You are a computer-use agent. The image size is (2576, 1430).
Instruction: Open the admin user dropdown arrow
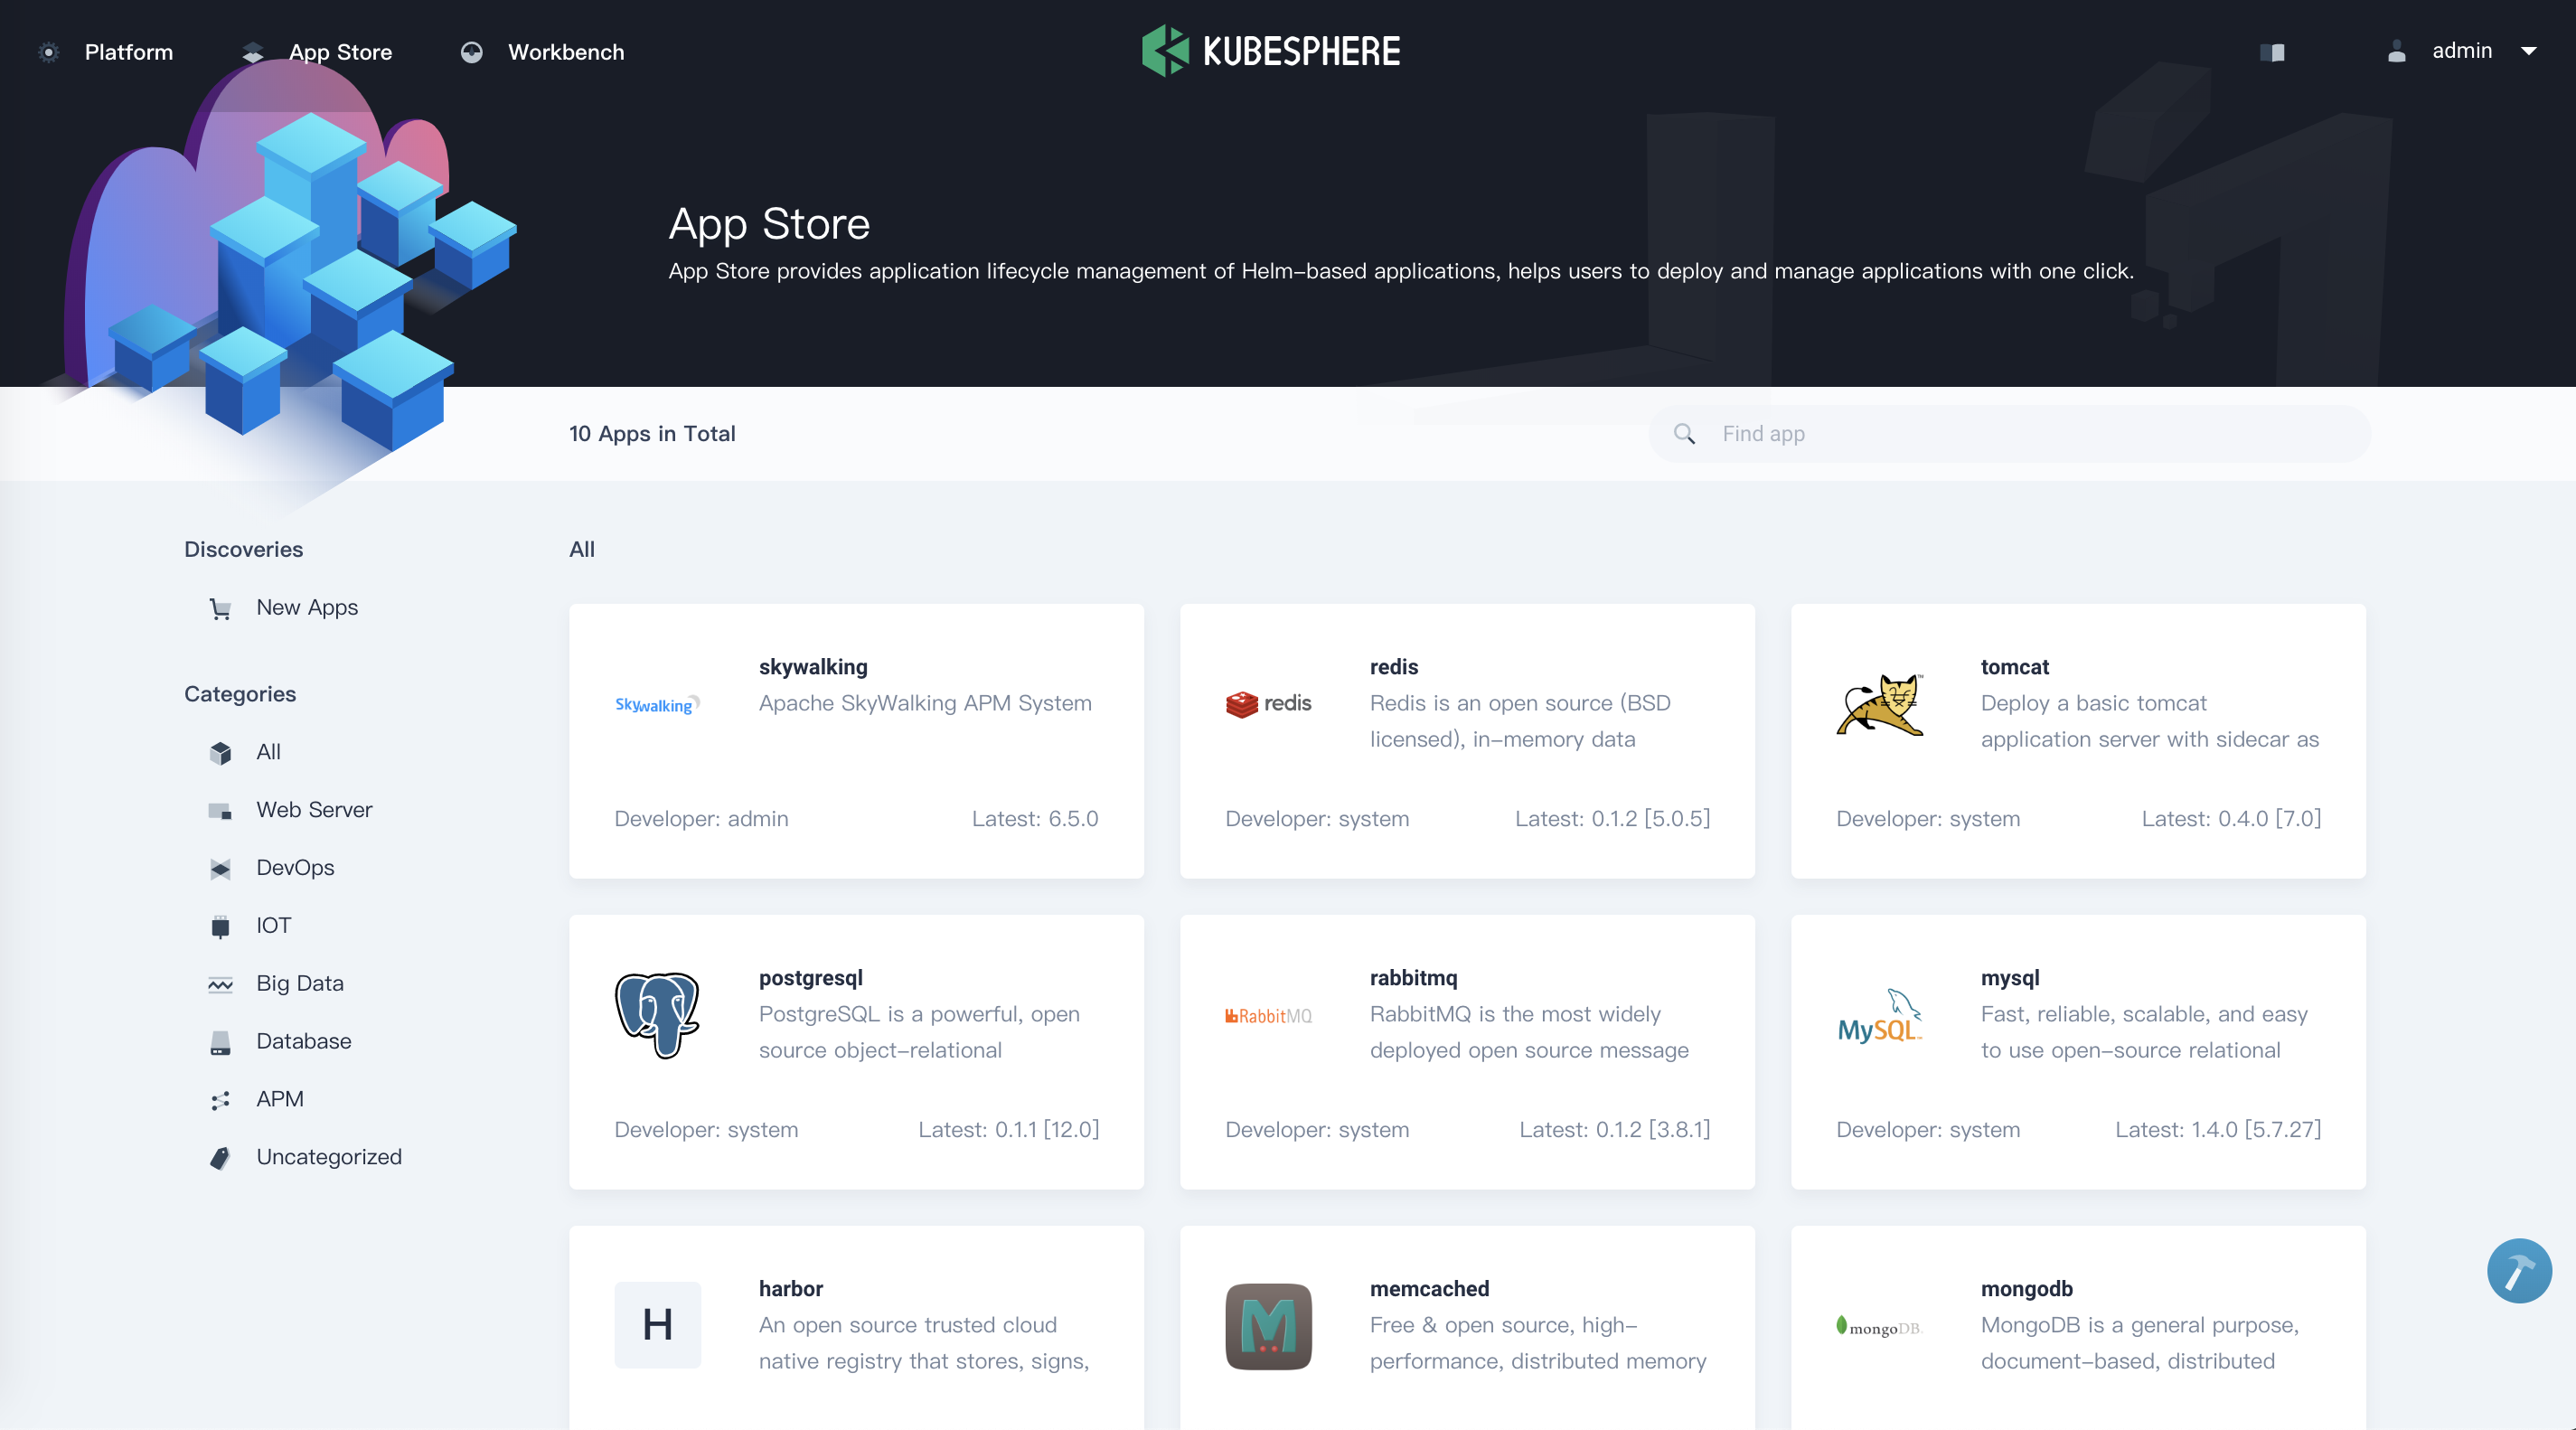tap(2528, 51)
